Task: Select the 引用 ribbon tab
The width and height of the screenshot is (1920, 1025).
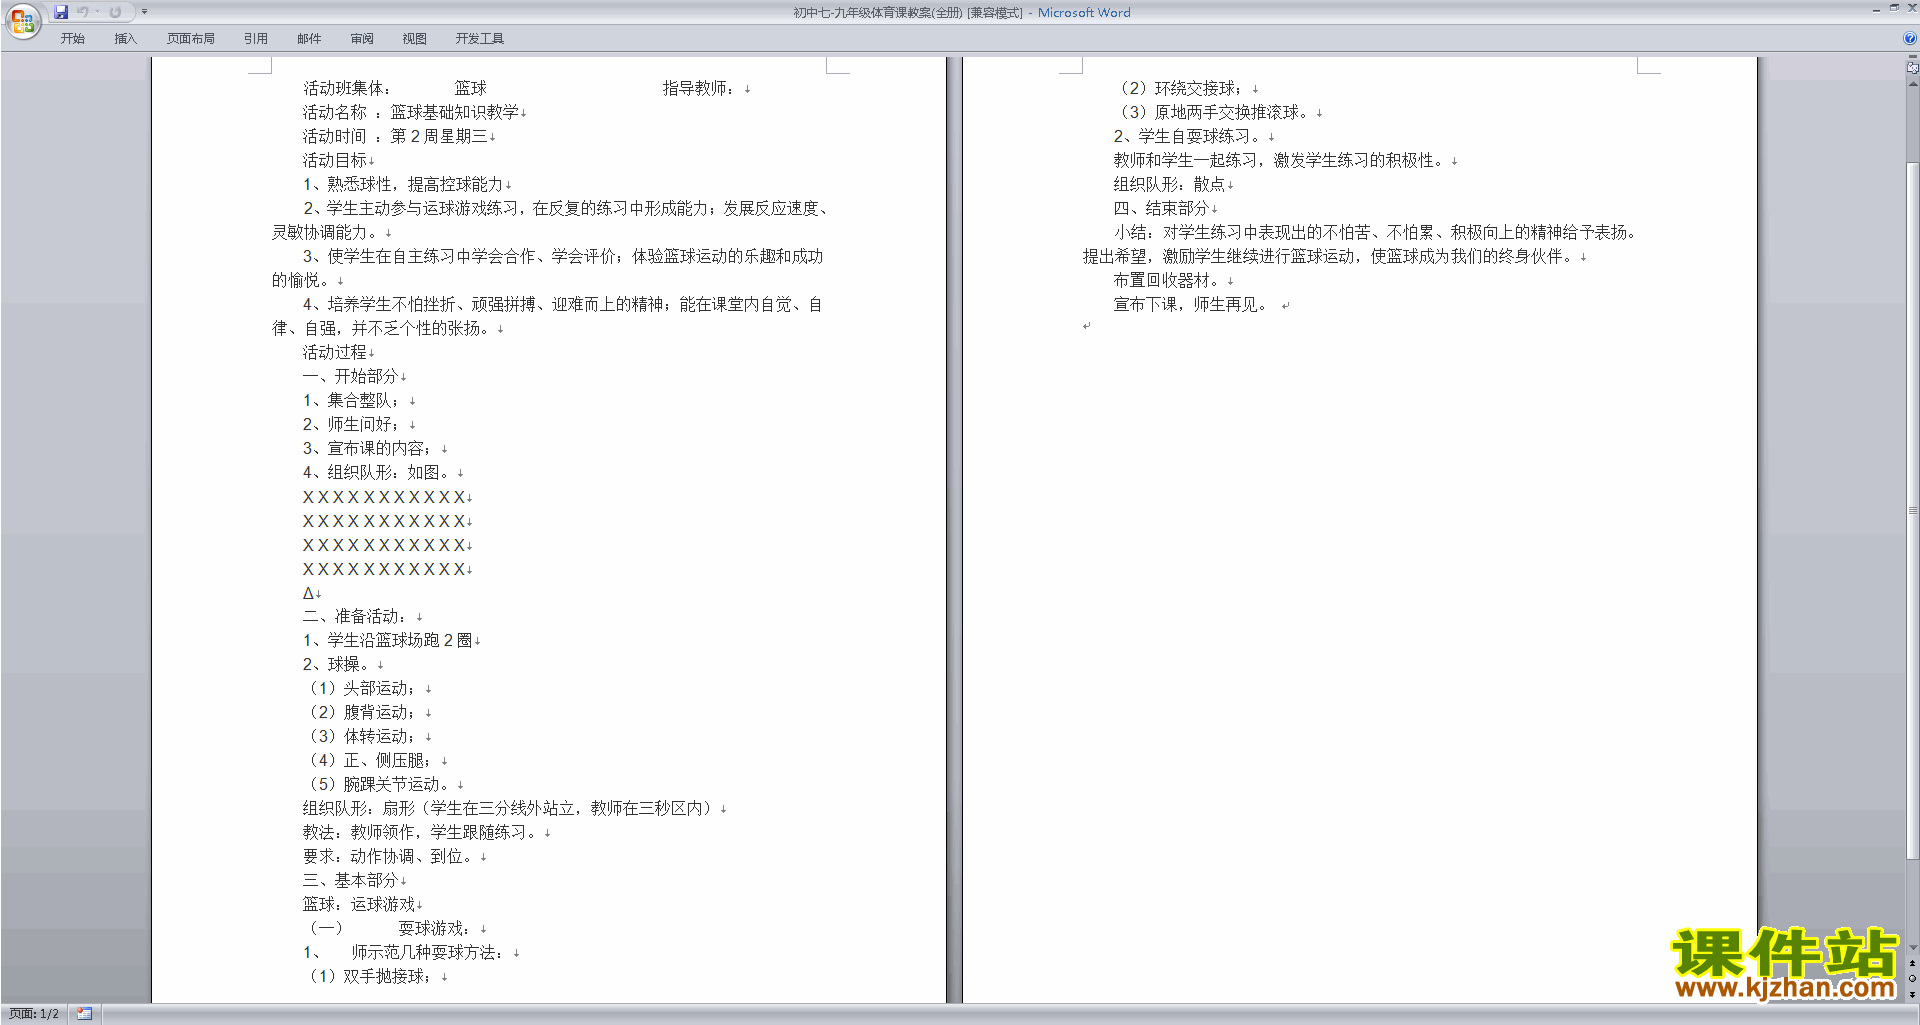Action: coord(255,39)
